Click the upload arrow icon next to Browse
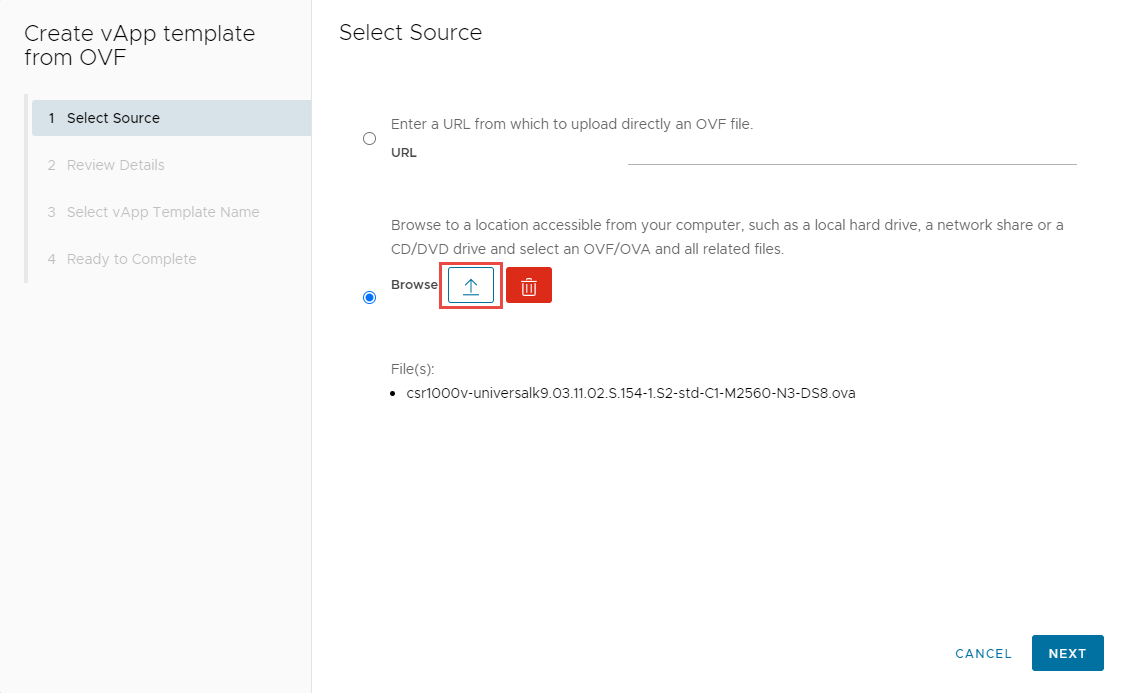Screen dimensions: 1147x693 pos(471,287)
